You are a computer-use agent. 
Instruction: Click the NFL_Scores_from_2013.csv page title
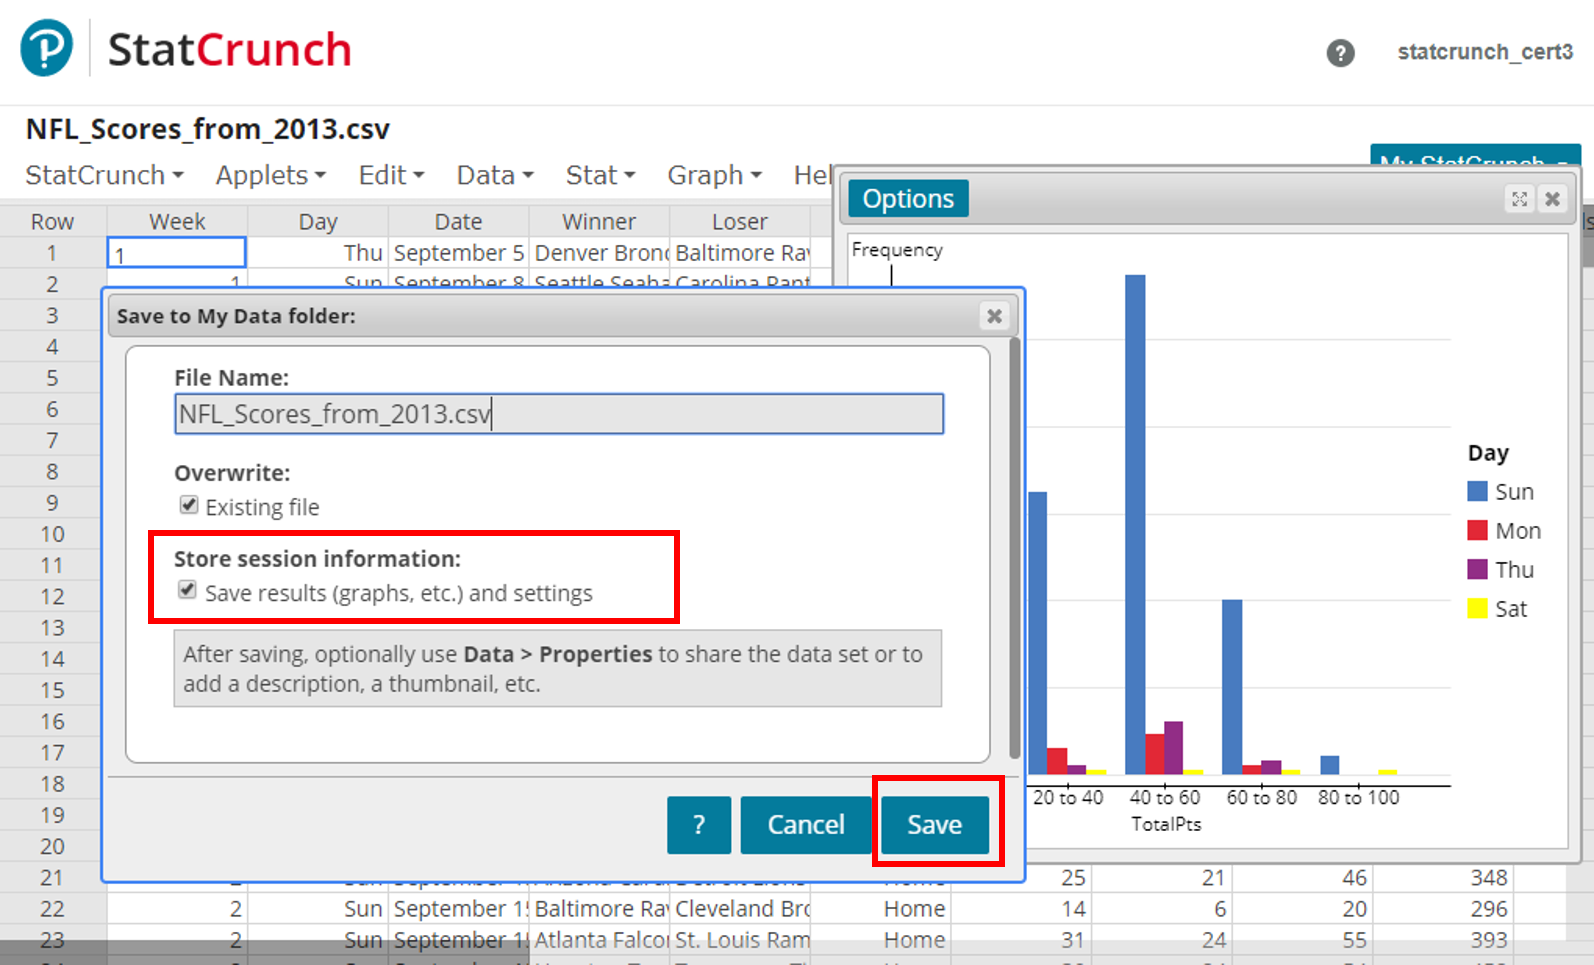[207, 129]
